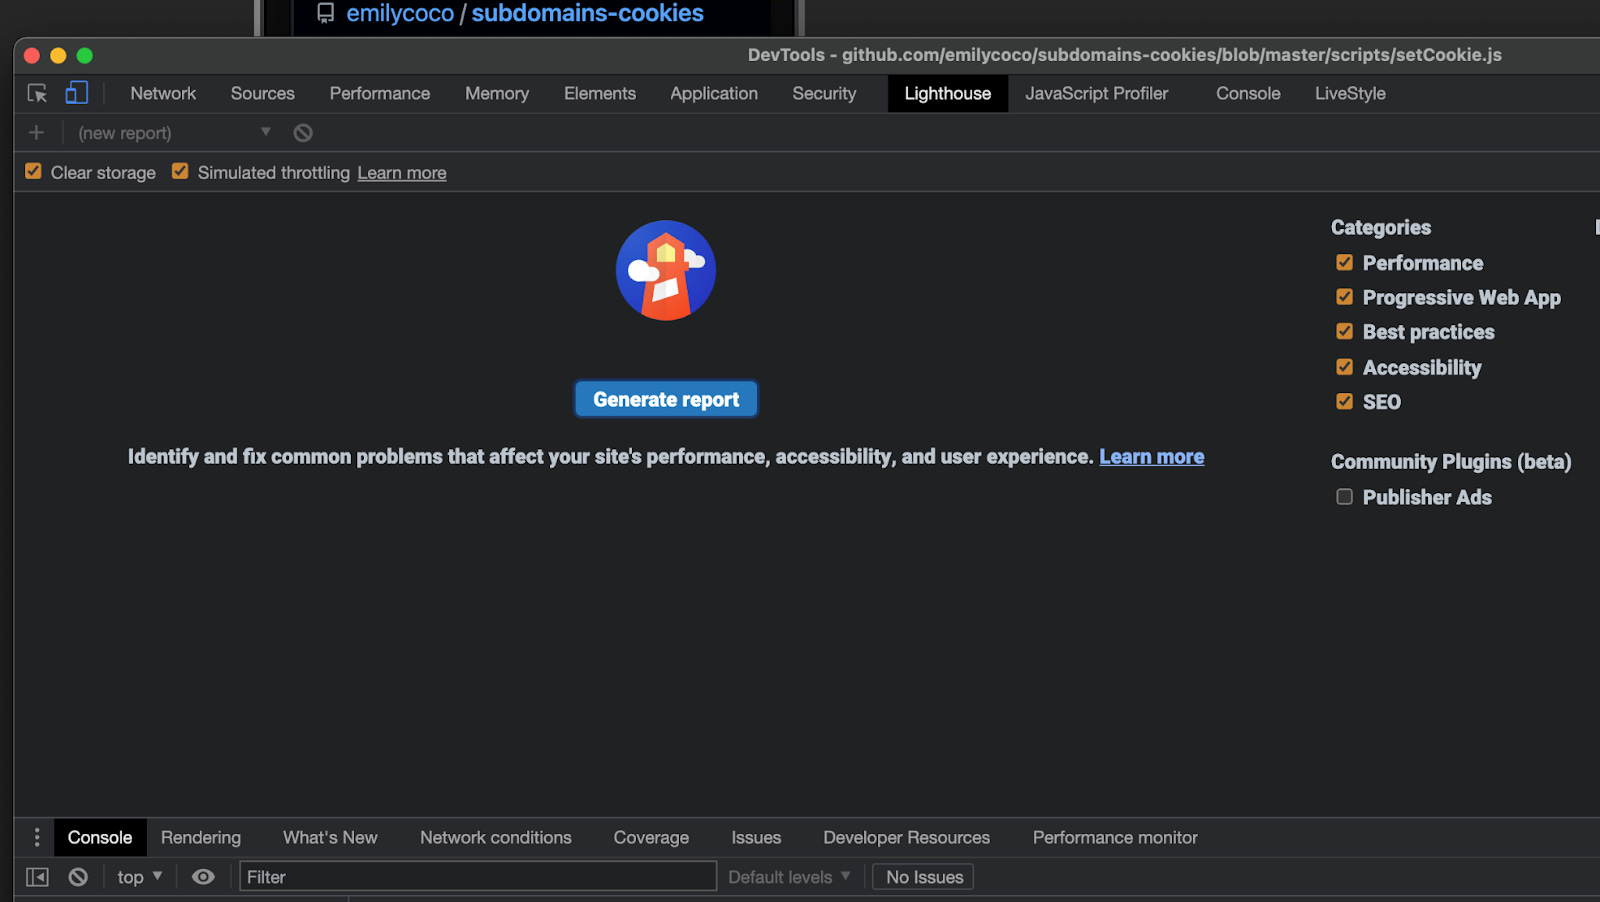Open Learn more link beside Simulated throttling
Viewport: 1600px width, 902px height.
[402, 173]
